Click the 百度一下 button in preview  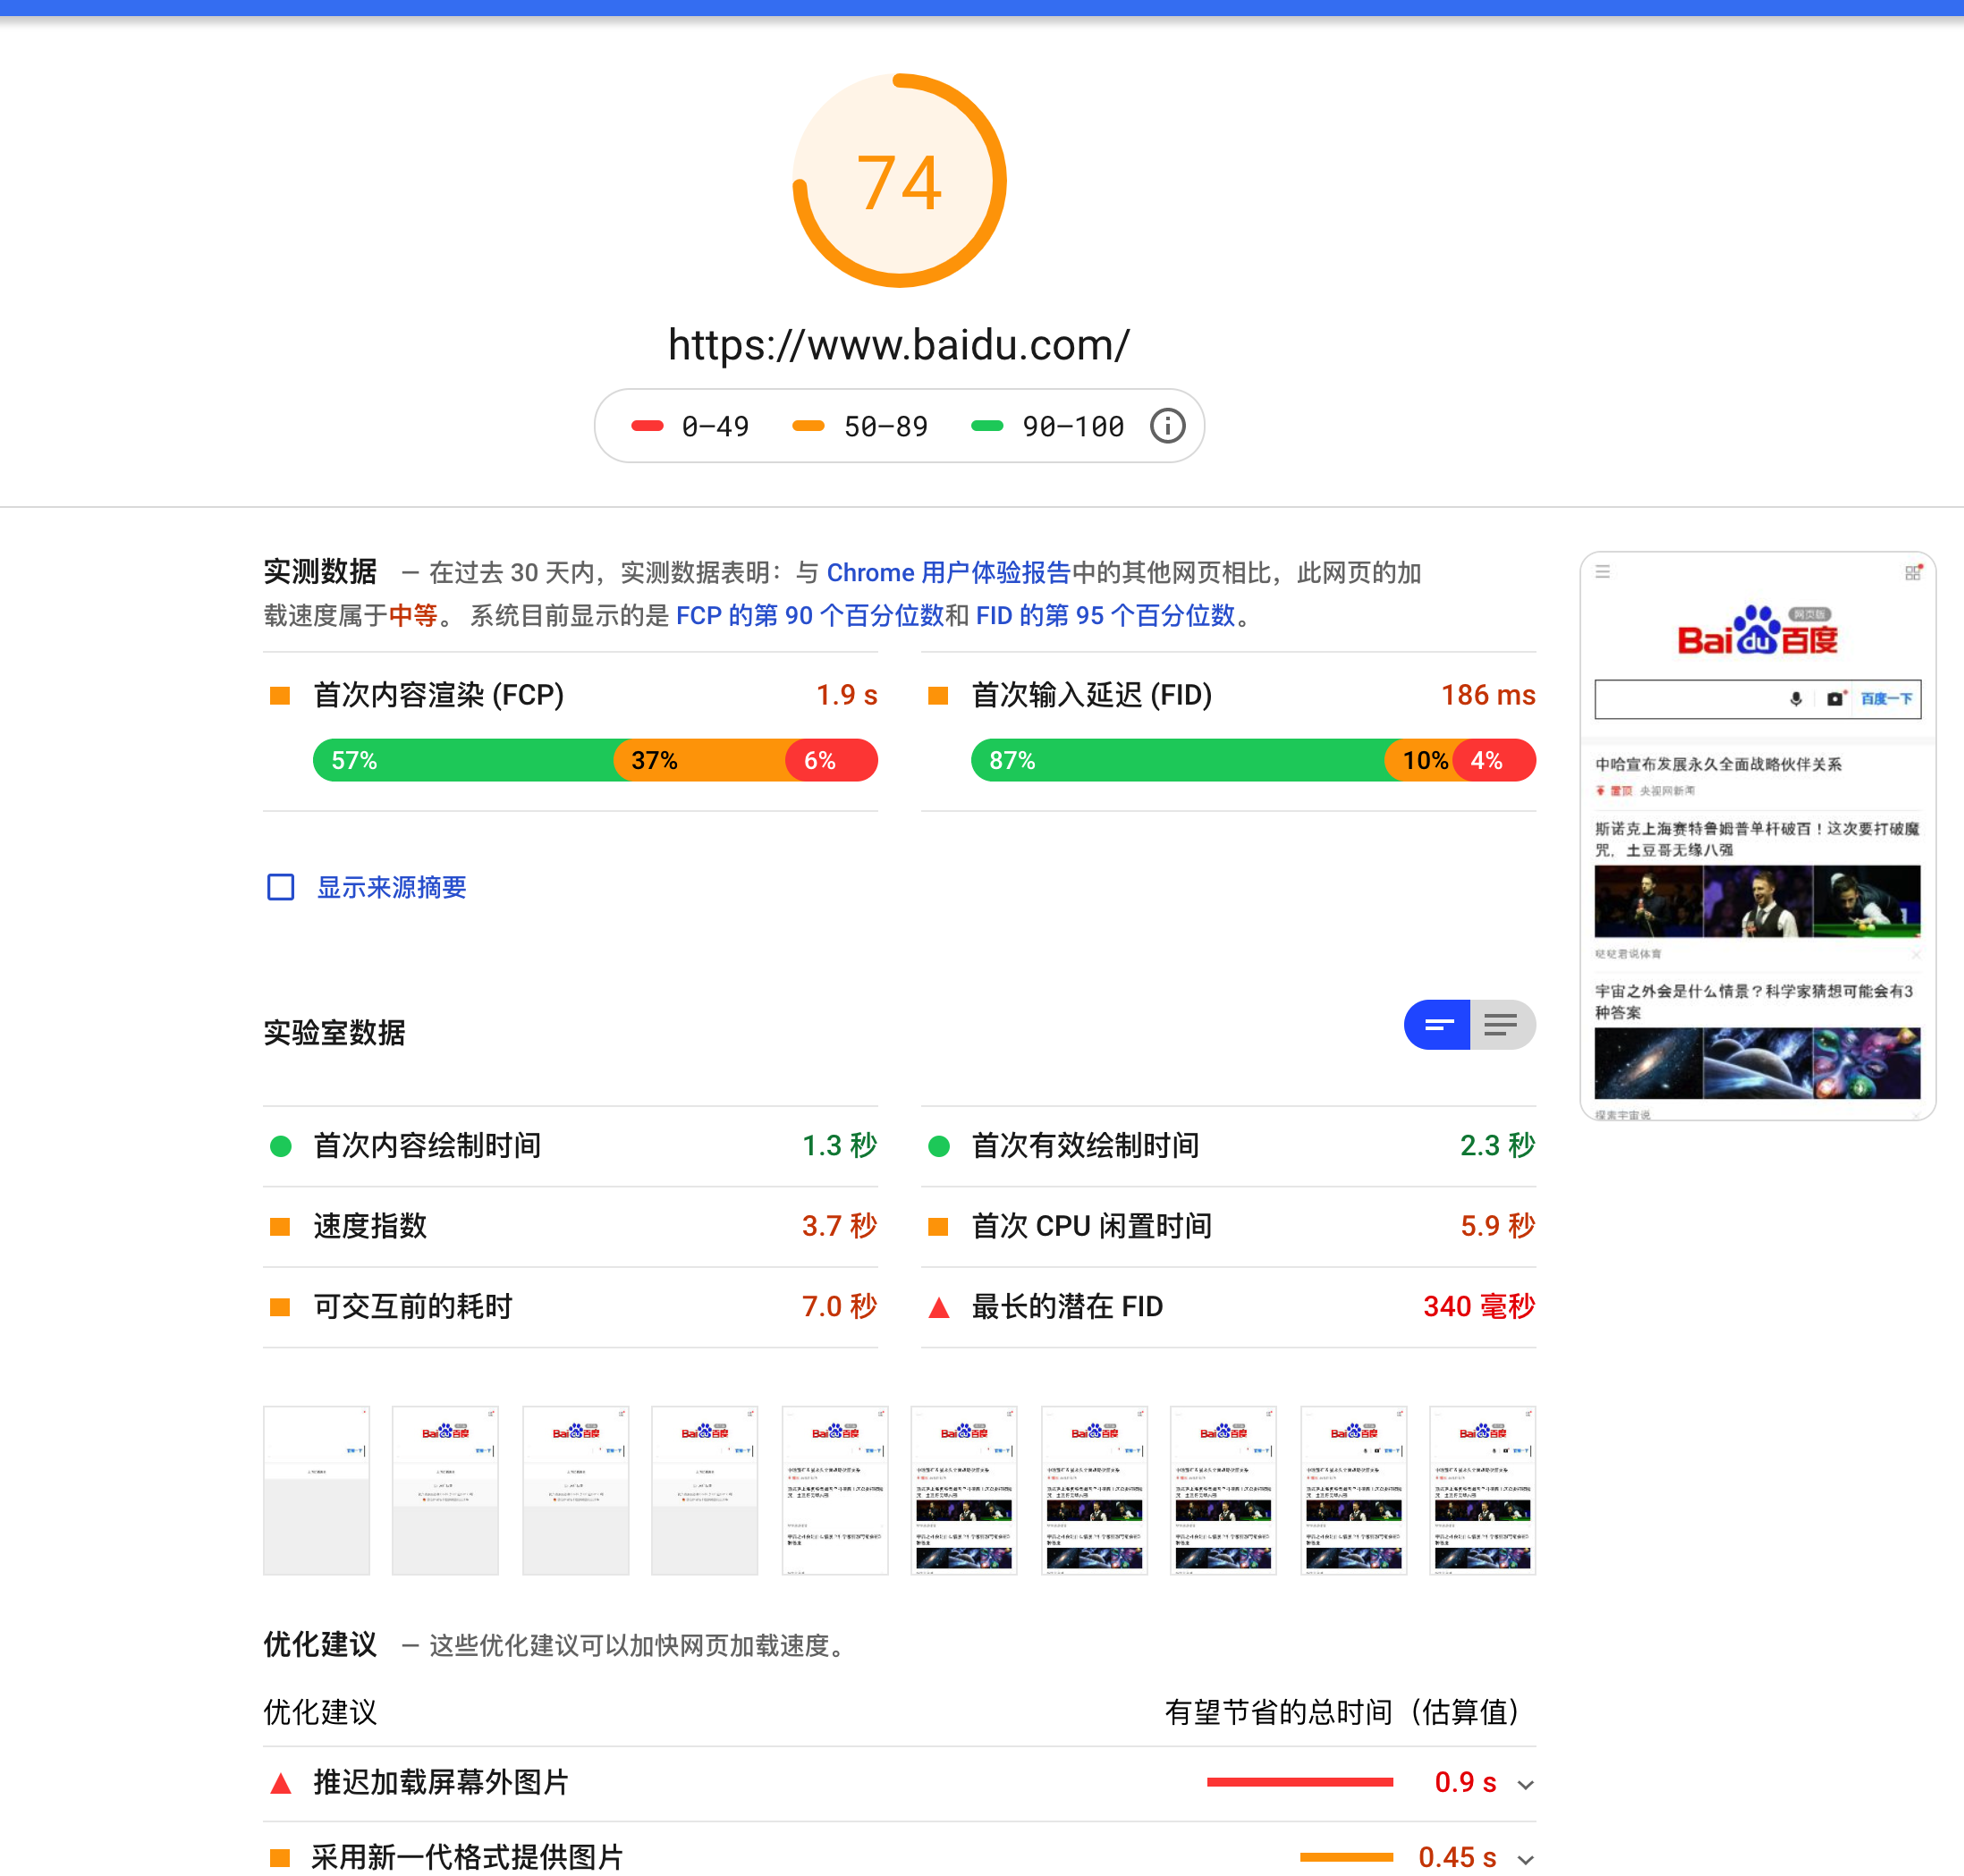[1886, 699]
